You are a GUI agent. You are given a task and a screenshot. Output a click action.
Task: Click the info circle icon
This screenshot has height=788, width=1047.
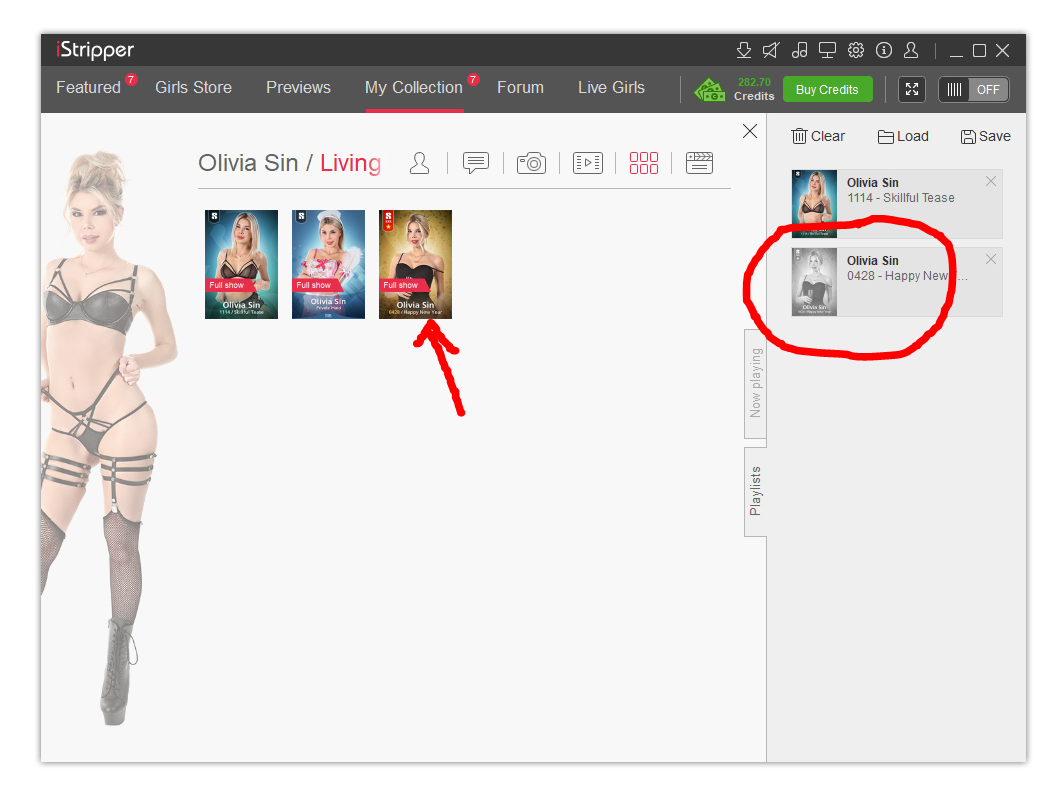(x=883, y=51)
